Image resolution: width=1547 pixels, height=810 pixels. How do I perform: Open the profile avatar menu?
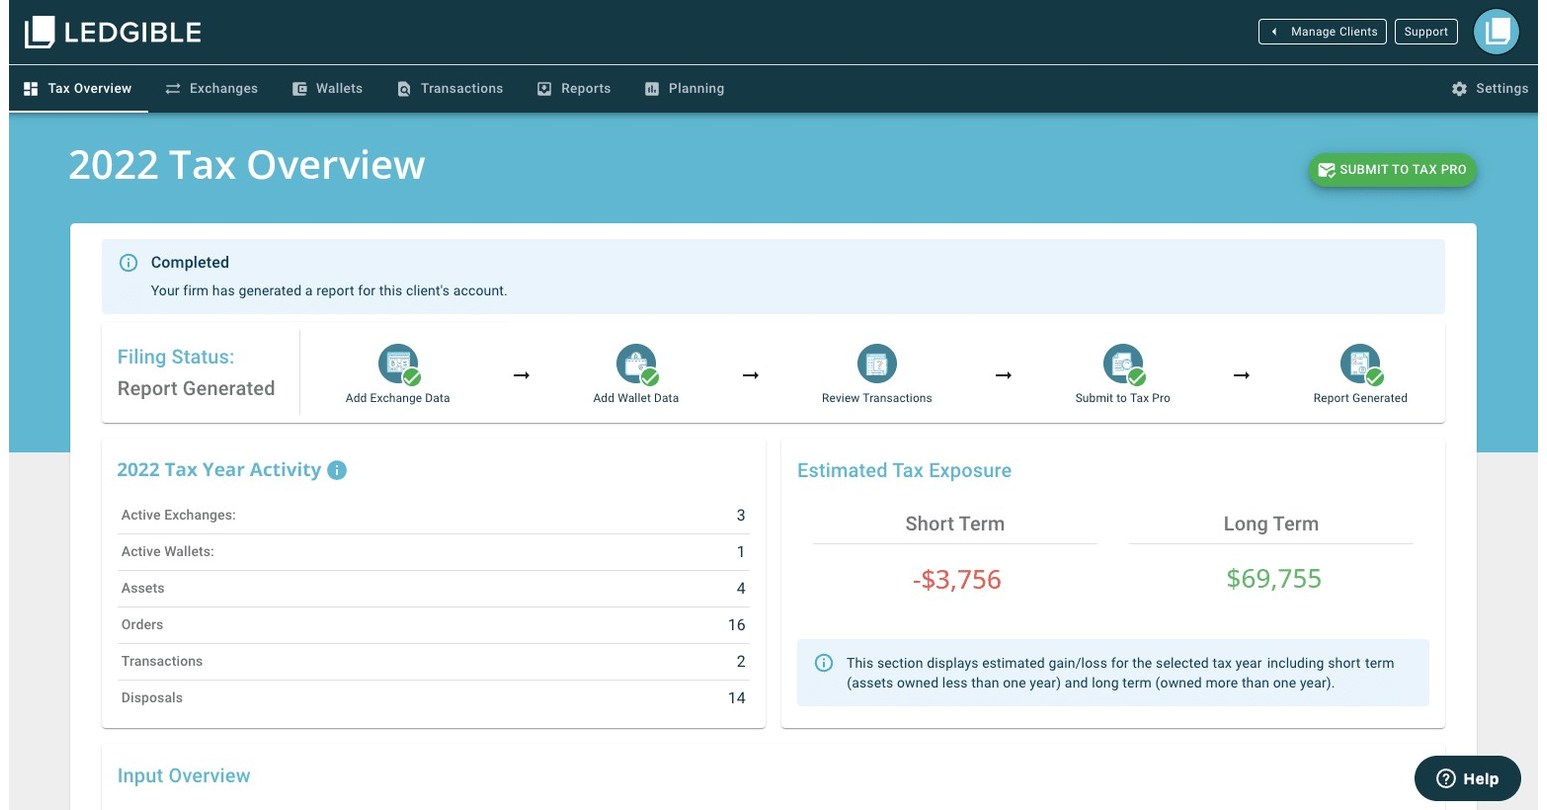[x=1495, y=31]
